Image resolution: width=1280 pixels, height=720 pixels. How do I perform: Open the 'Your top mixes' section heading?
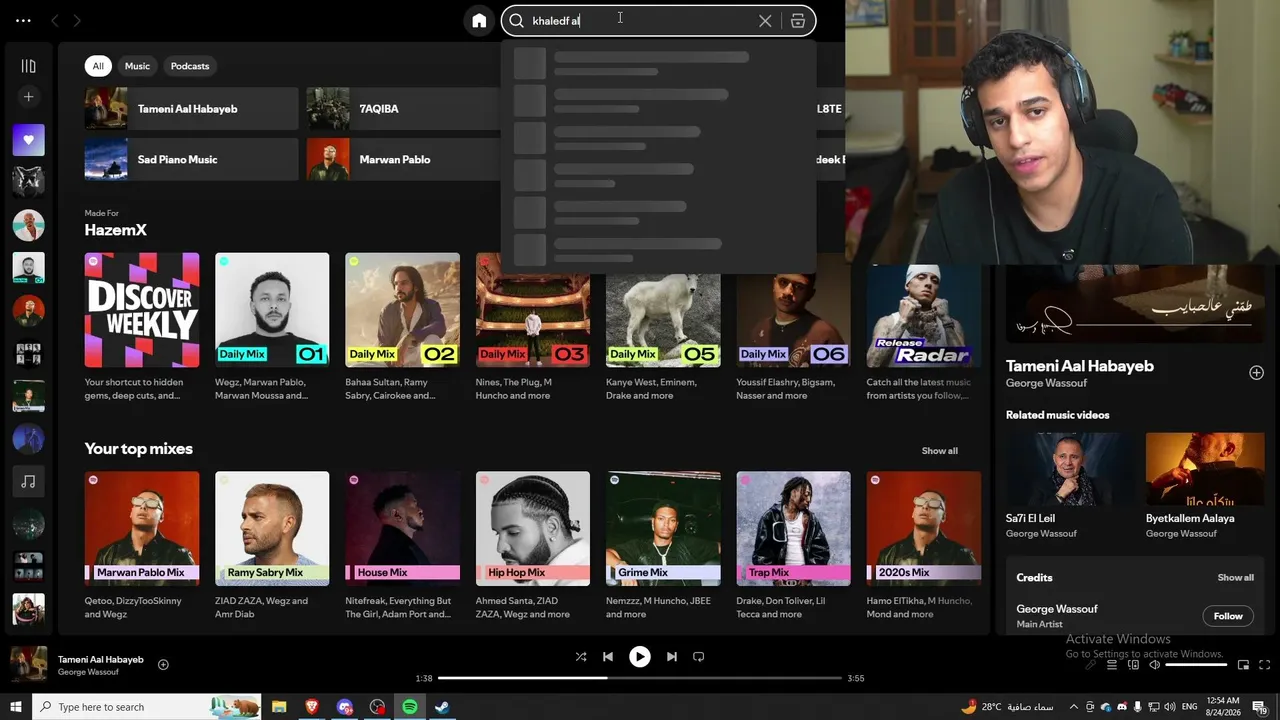coord(139,449)
